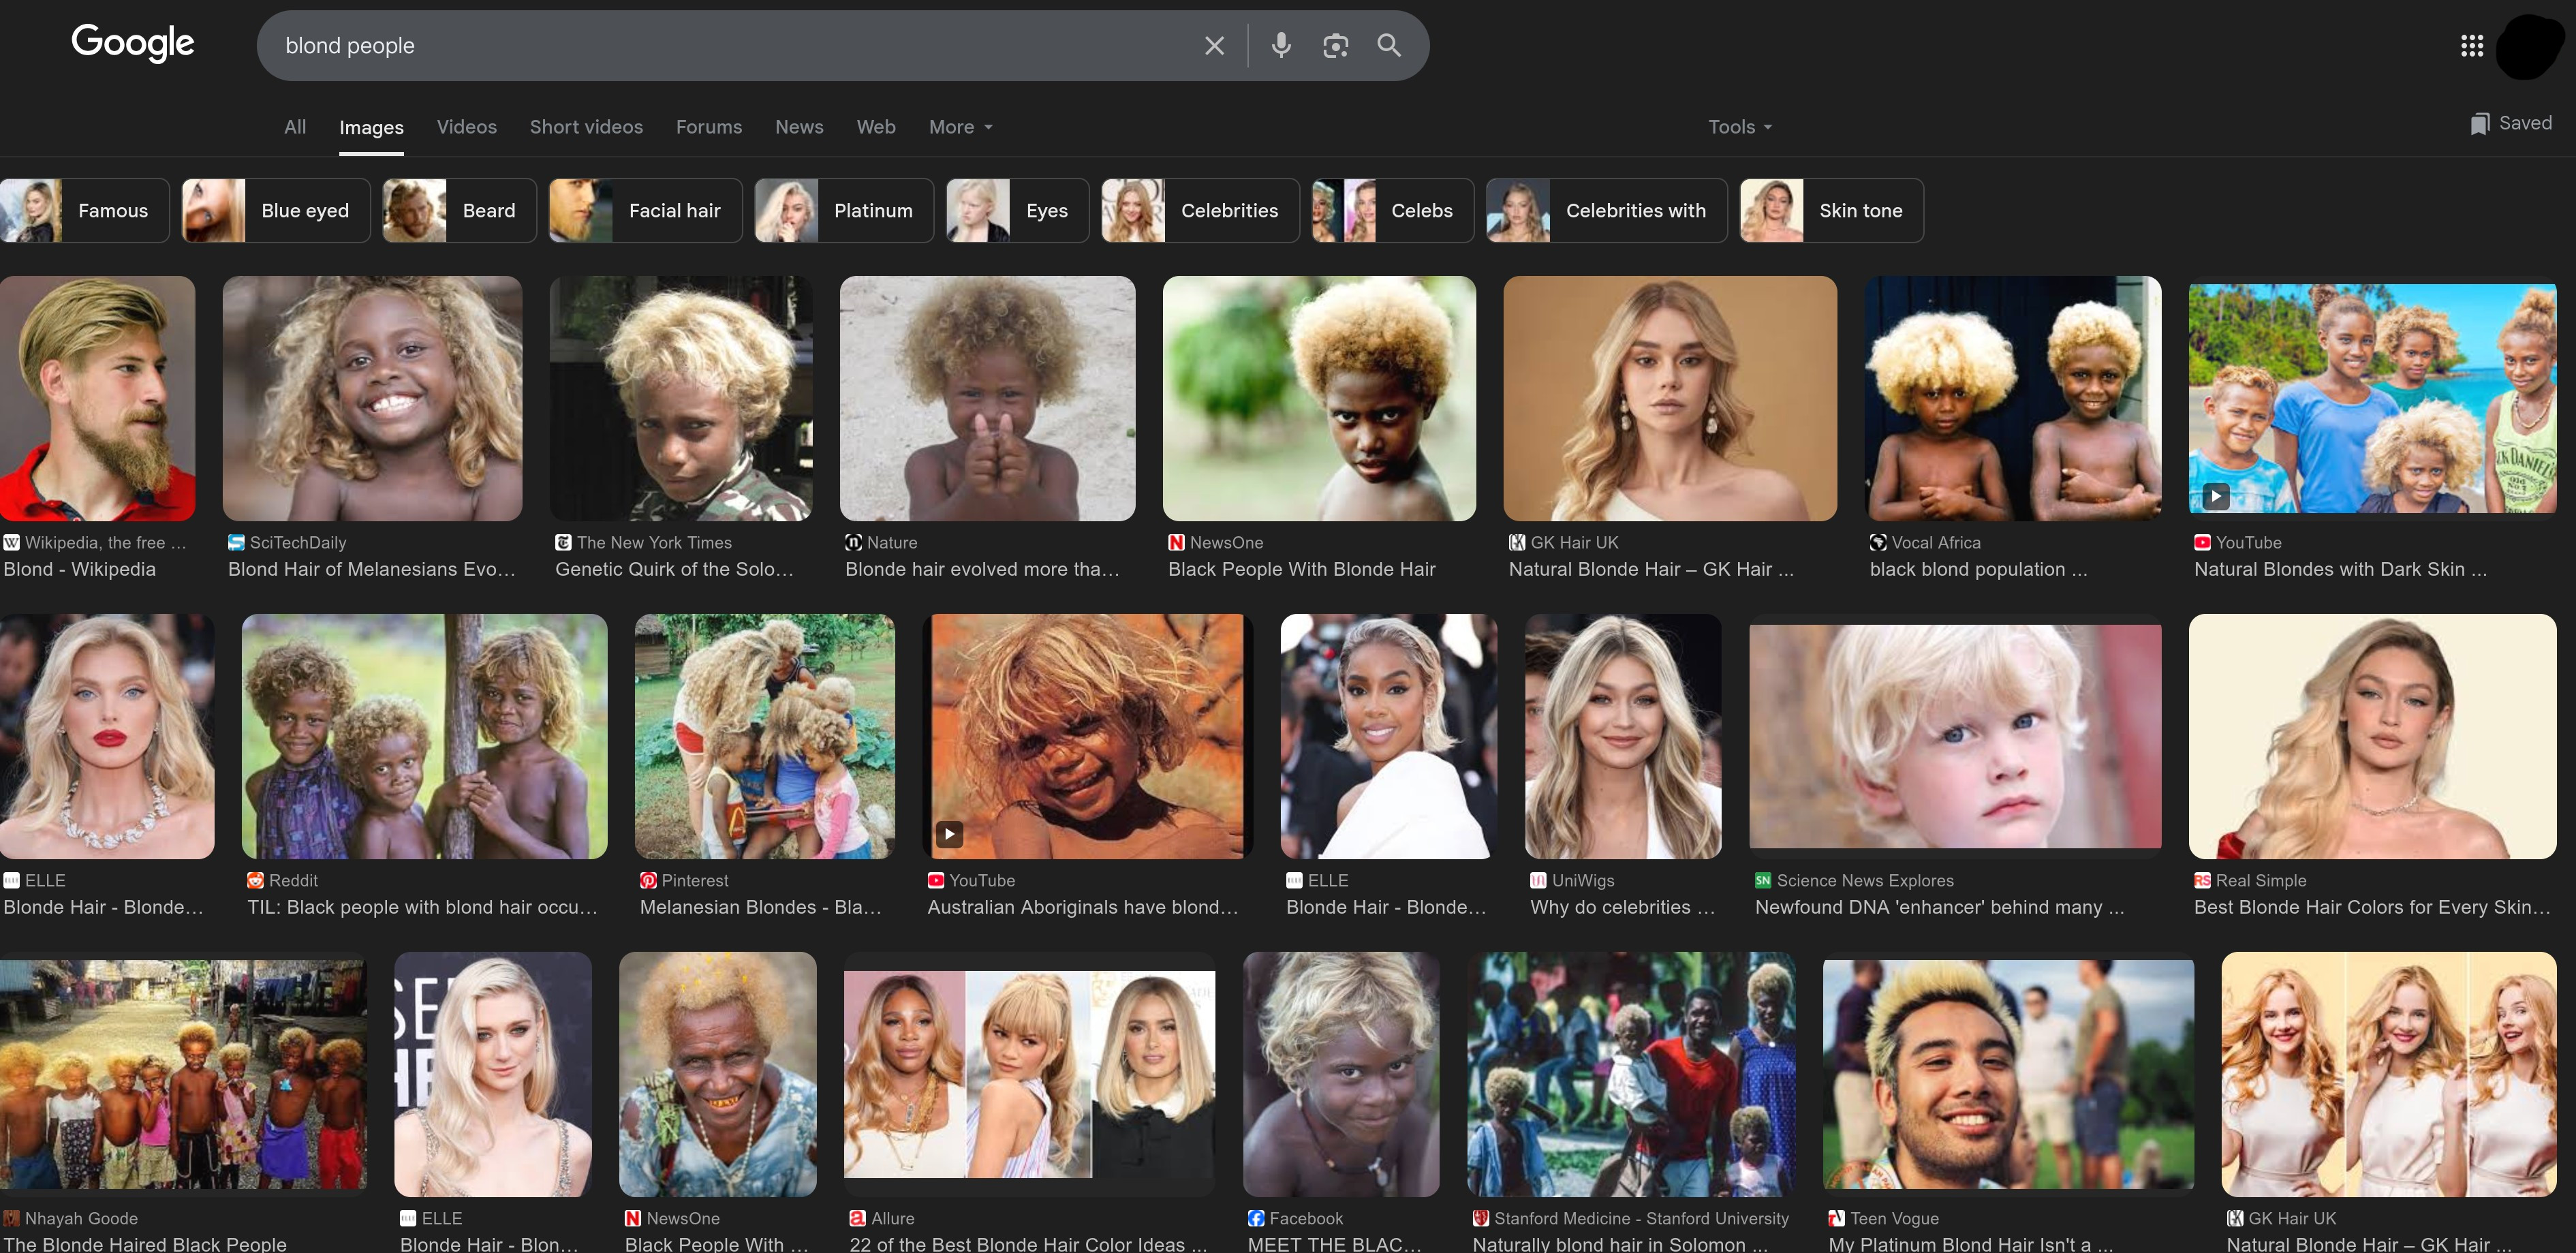Open Search by image camera icon
2576x1253 pixels.
pyautogui.click(x=1335, y=46)
